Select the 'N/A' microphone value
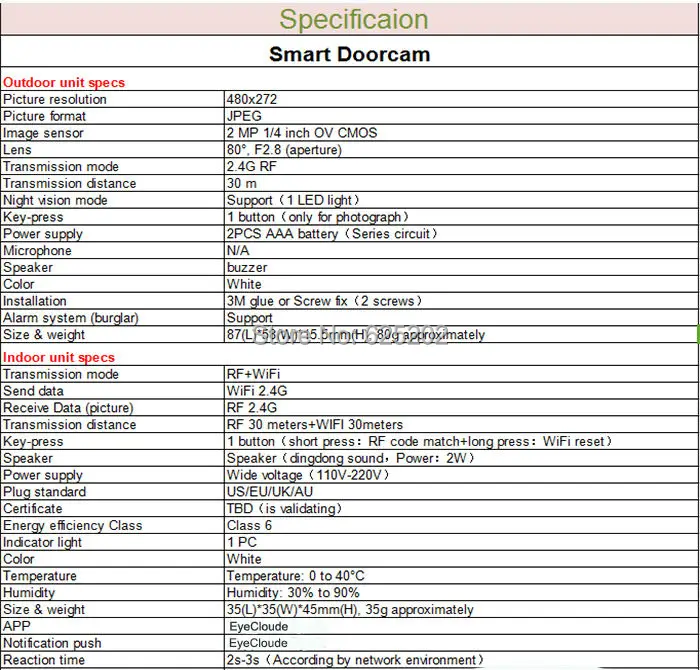 pyautogui.click(x=238, y=251)
